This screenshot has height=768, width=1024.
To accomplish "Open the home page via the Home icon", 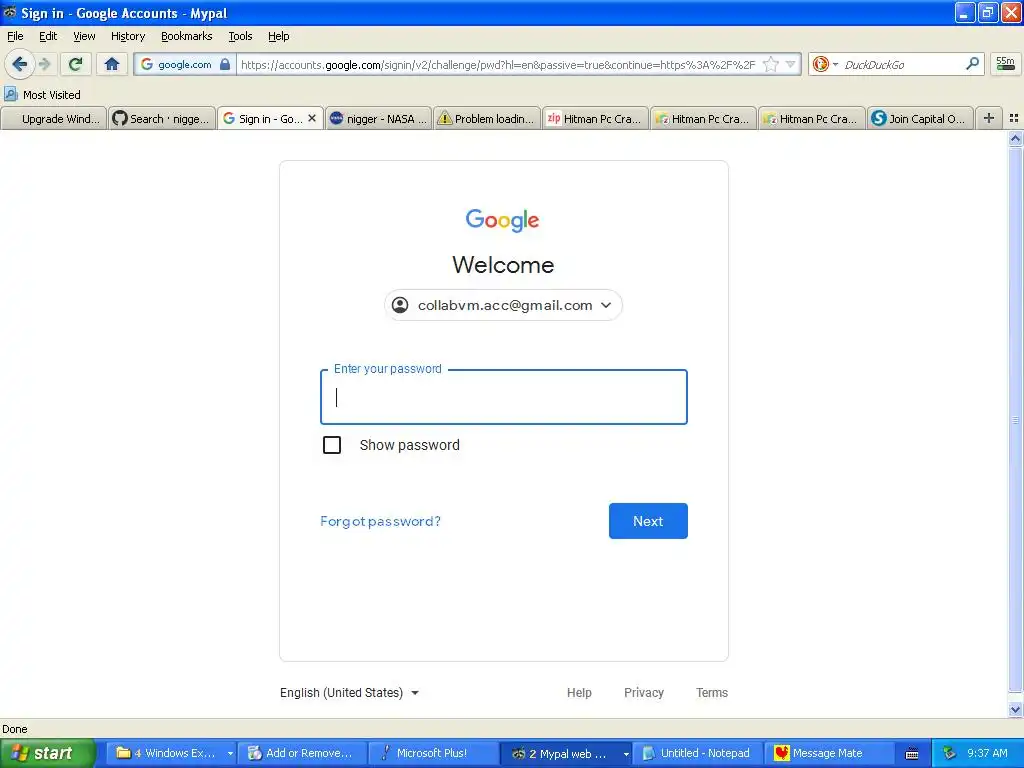I will tap(112, 64).
